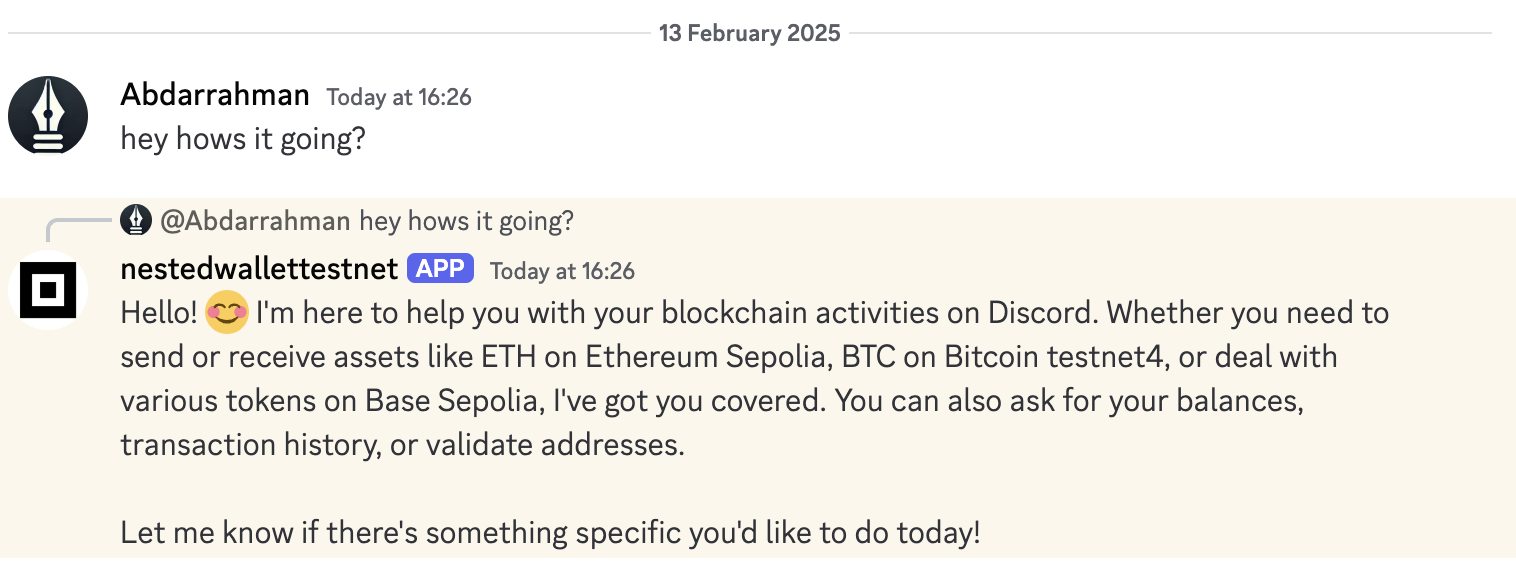Click the blushing smiley emoji in the message
The image size is (1516, 588).
point(227,314)
